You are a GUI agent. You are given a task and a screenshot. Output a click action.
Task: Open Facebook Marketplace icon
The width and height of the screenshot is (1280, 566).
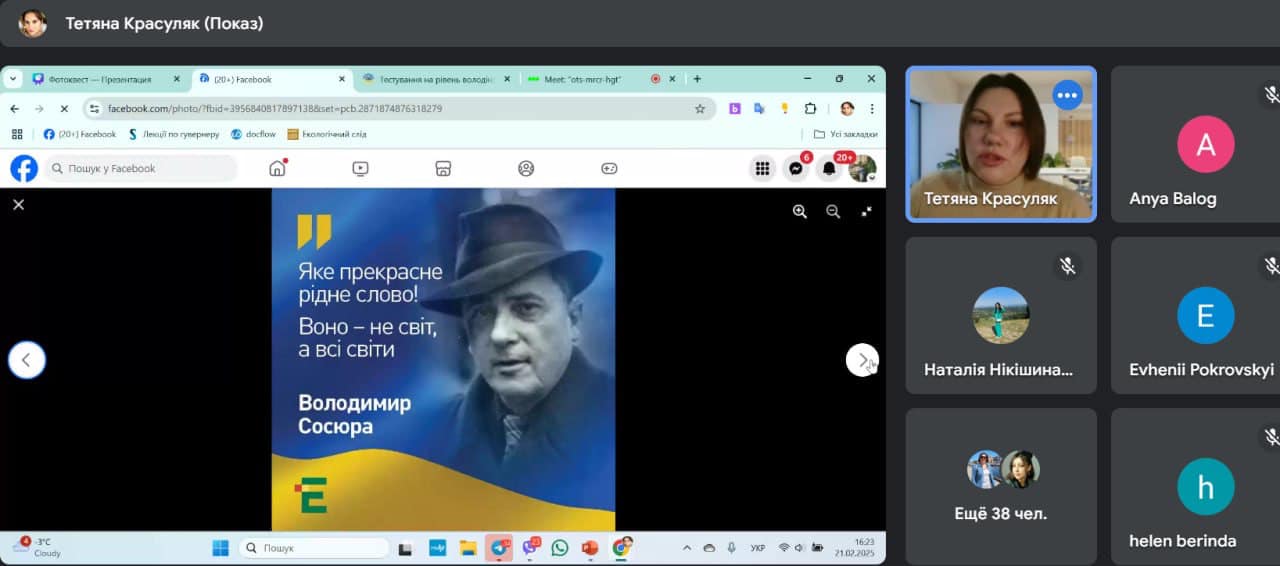pyautogui.click(x=444, y=169)
